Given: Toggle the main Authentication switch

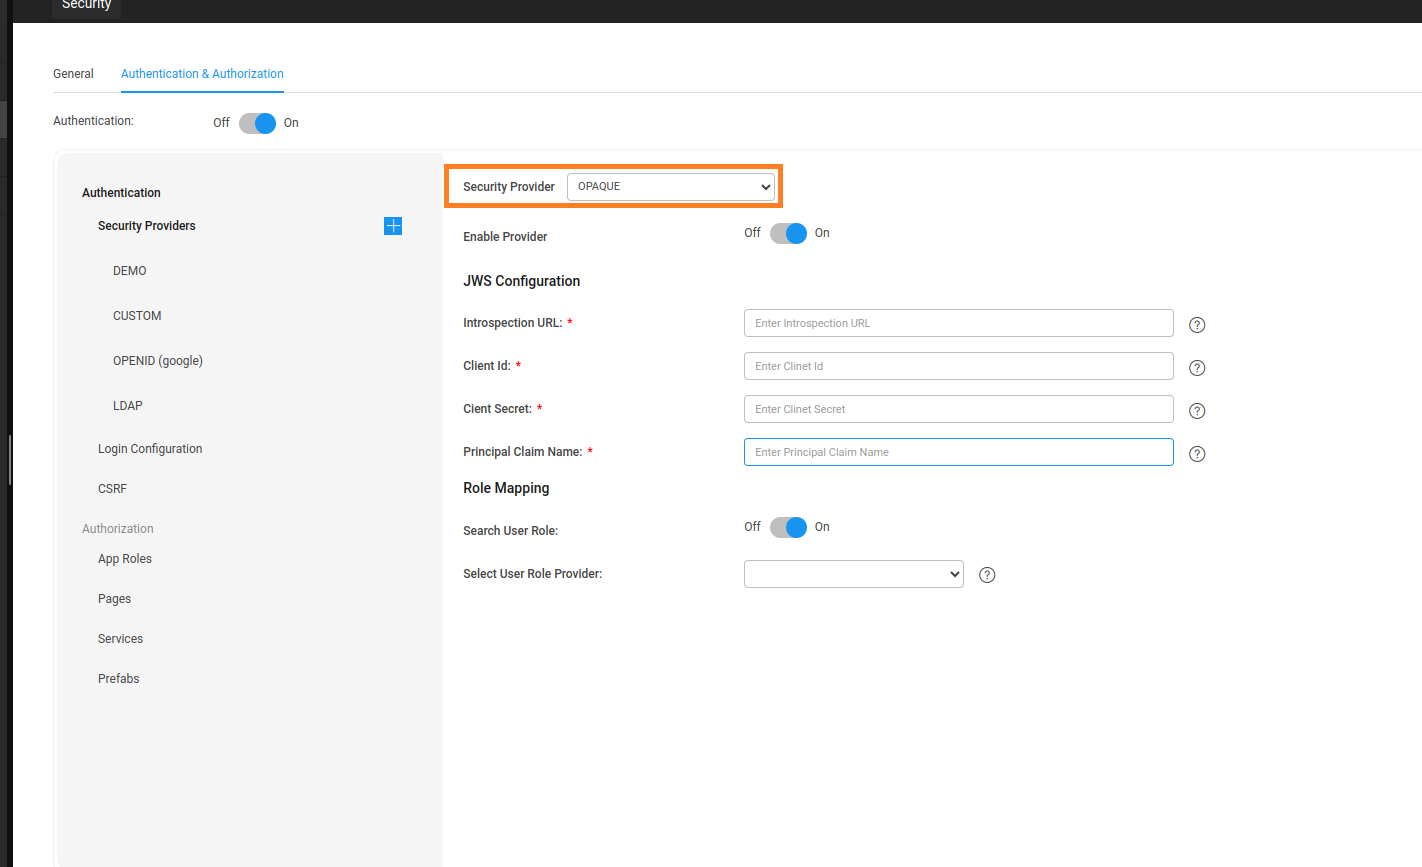Looking at the screenshot, I should point(257,123).
